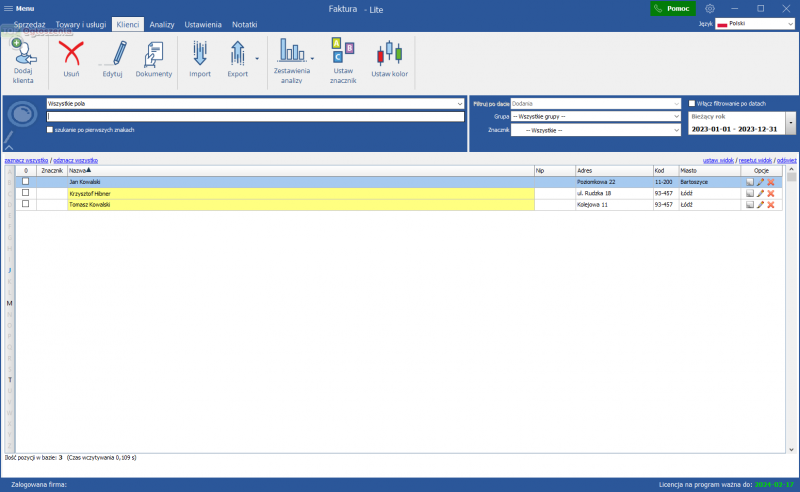Switch to the Analizy tab
Screen dimensions: 800x492
pyautogui.click(x=162, y=23)
